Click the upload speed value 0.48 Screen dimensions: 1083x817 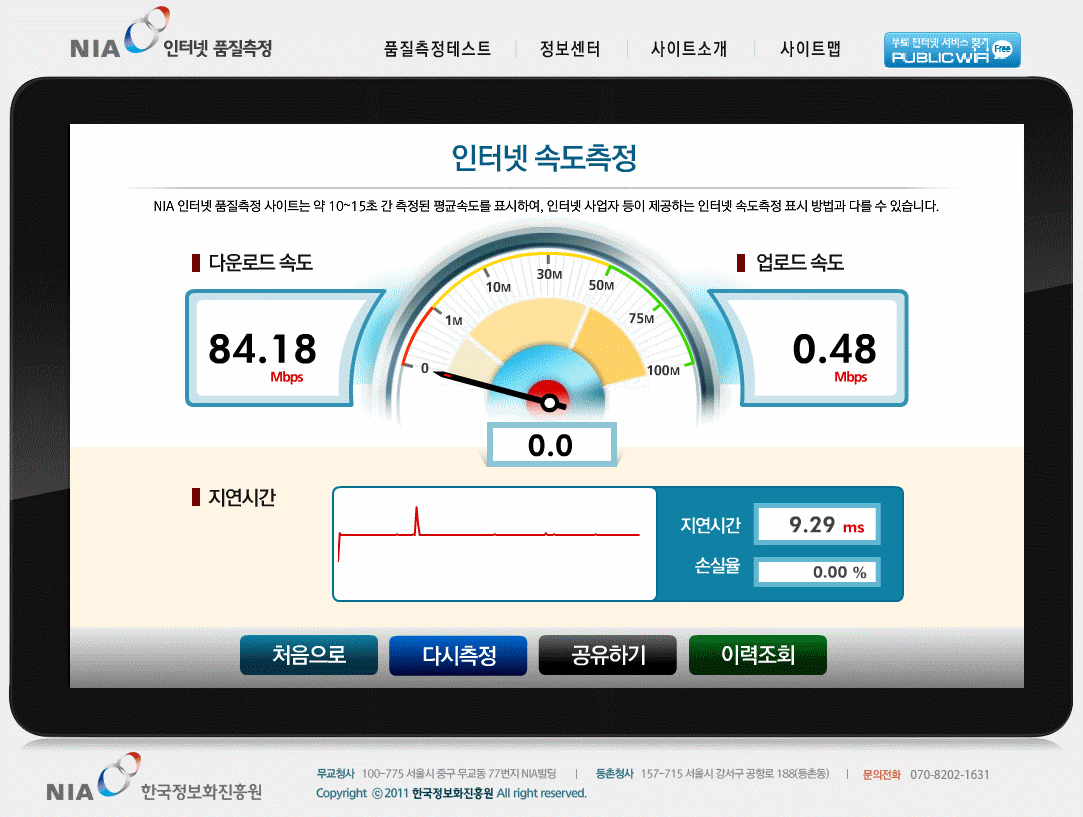(x=834, y=349)
